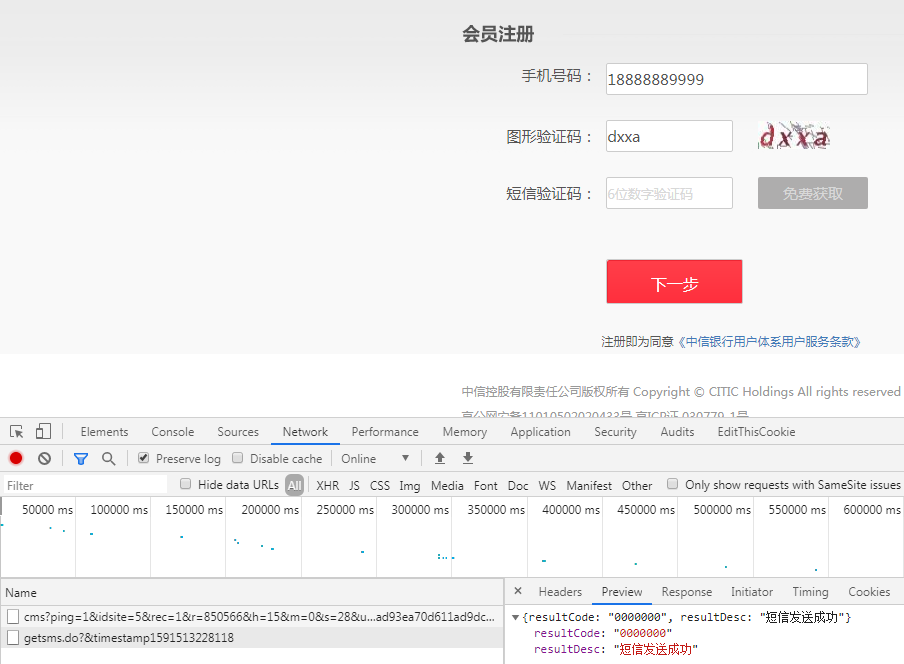This screenshot has width=904, height=664.
Task: Show the Preview tab
Action: [x=622, y=592]
